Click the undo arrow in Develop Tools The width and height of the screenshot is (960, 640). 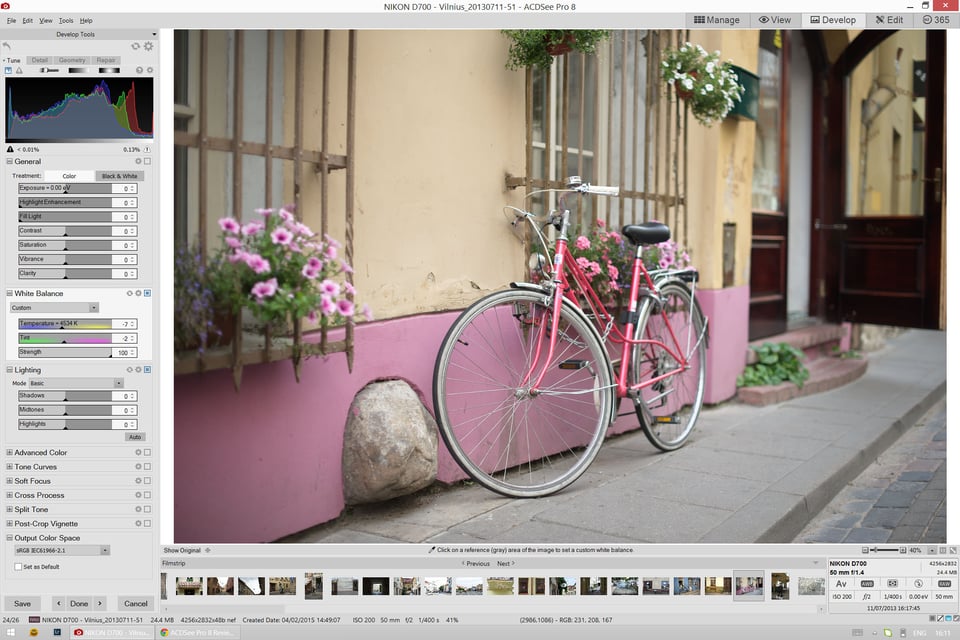point(7,47)
